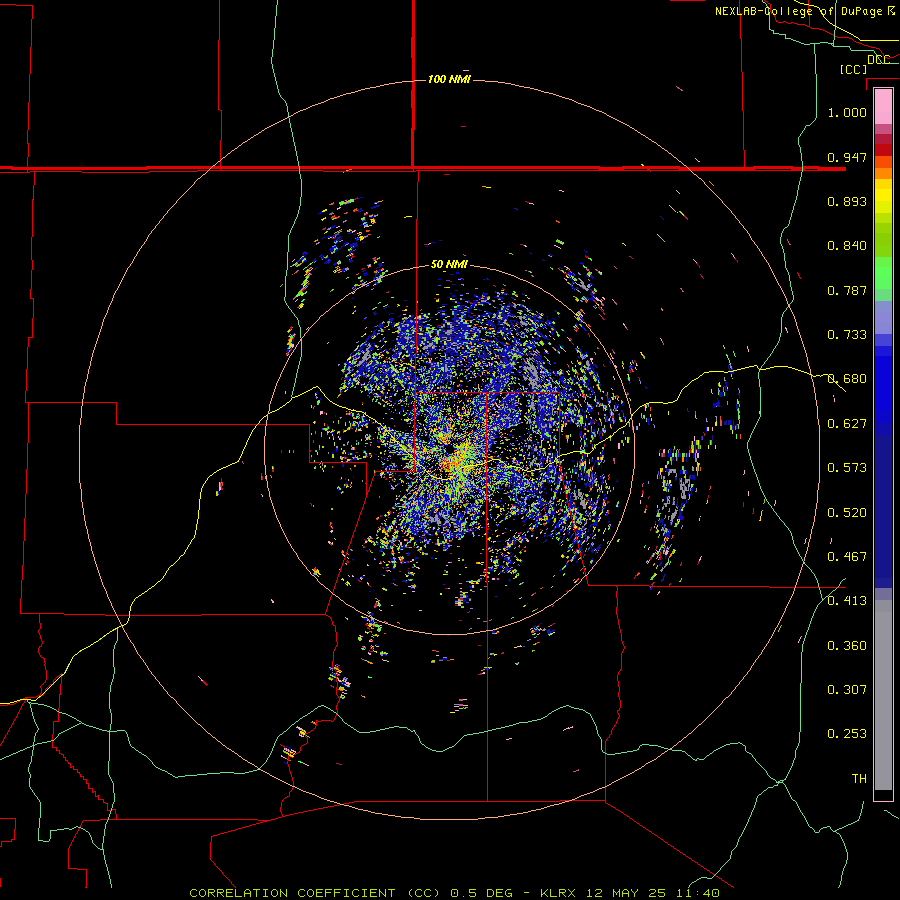Click the 0.253 scale value
900x900 pixels.
click(x=847, y=734)
